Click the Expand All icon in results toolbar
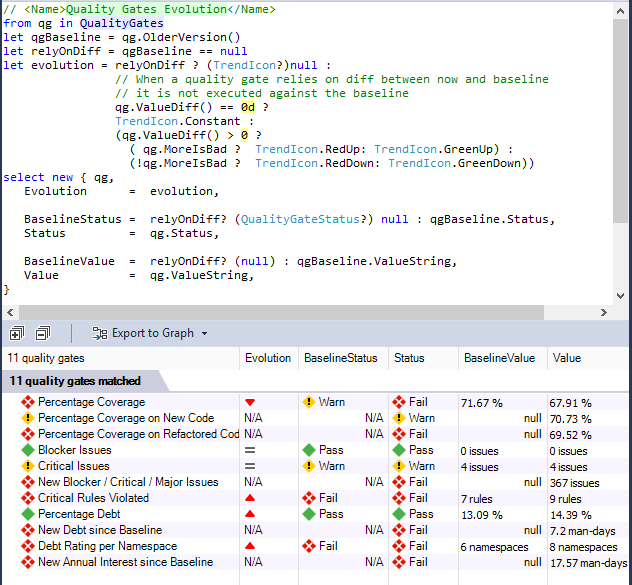Image resolution: width=632 pixels, height=585 pixels. 17,333
